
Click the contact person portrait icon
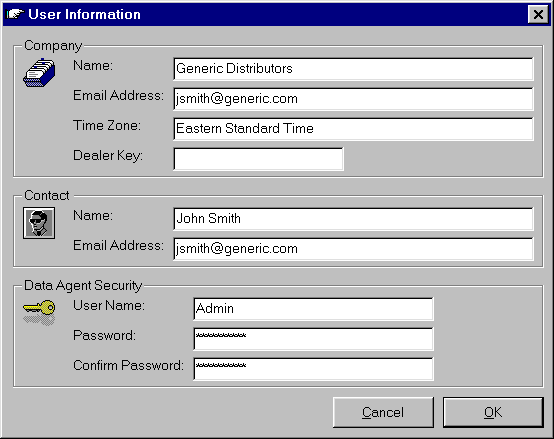(x=39, y=223)
